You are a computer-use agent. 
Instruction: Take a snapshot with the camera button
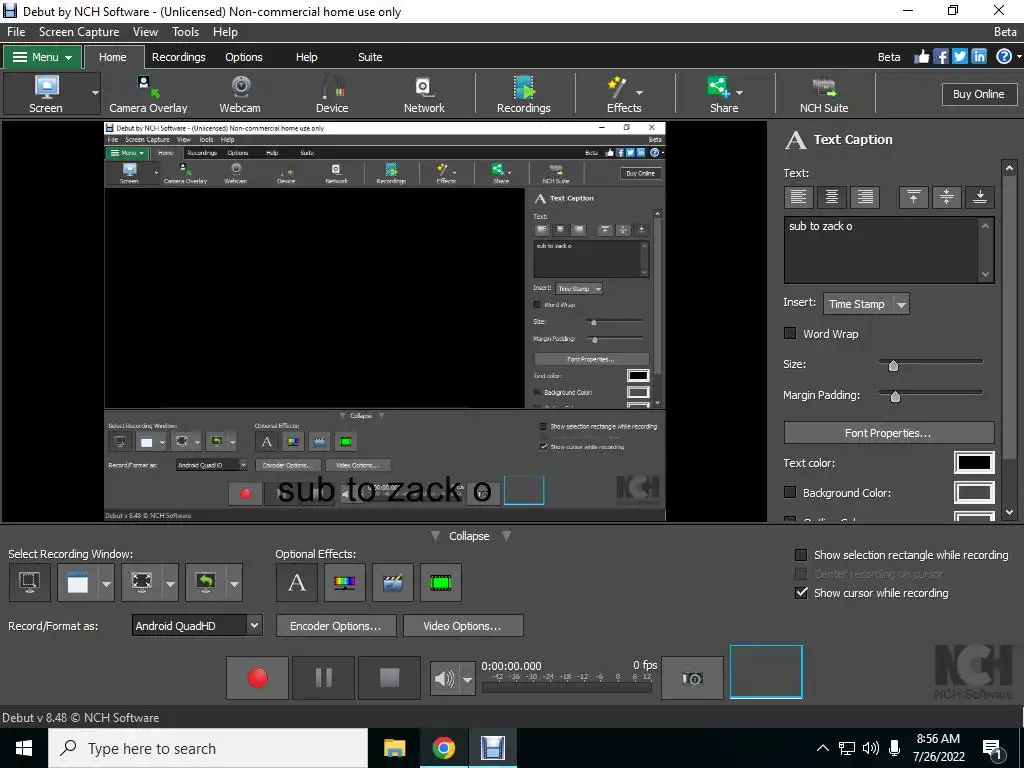[692, 678]
